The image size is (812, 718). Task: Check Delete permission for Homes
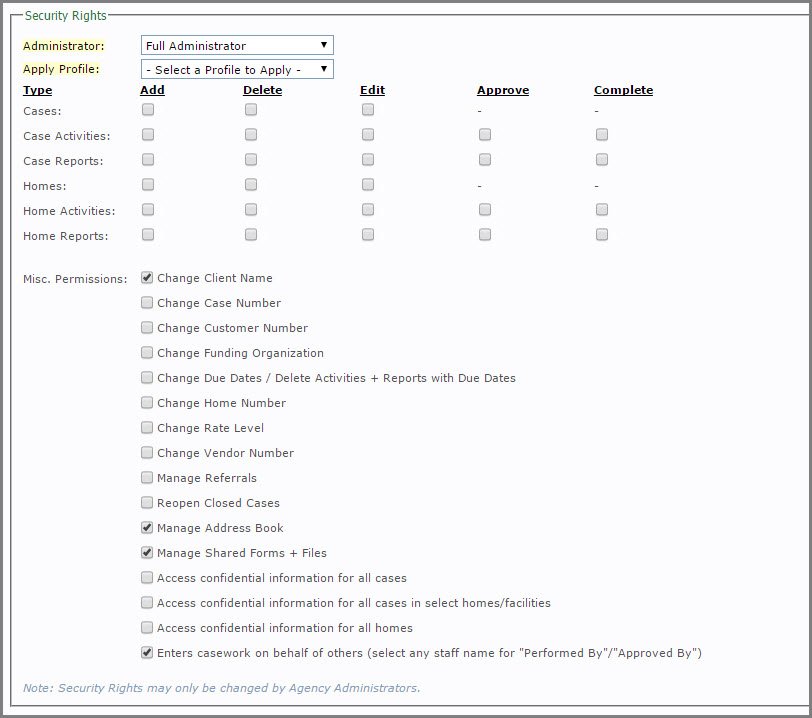[x=251, y=184]
